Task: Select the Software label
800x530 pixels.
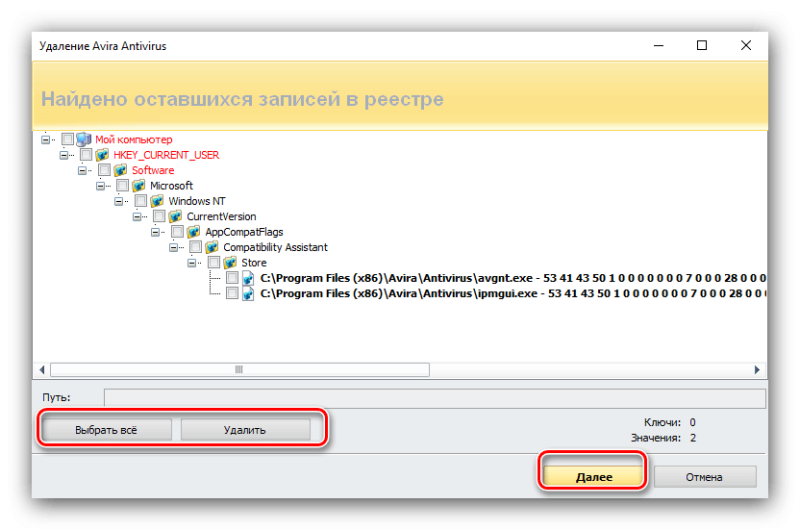Action: [153, 170]
